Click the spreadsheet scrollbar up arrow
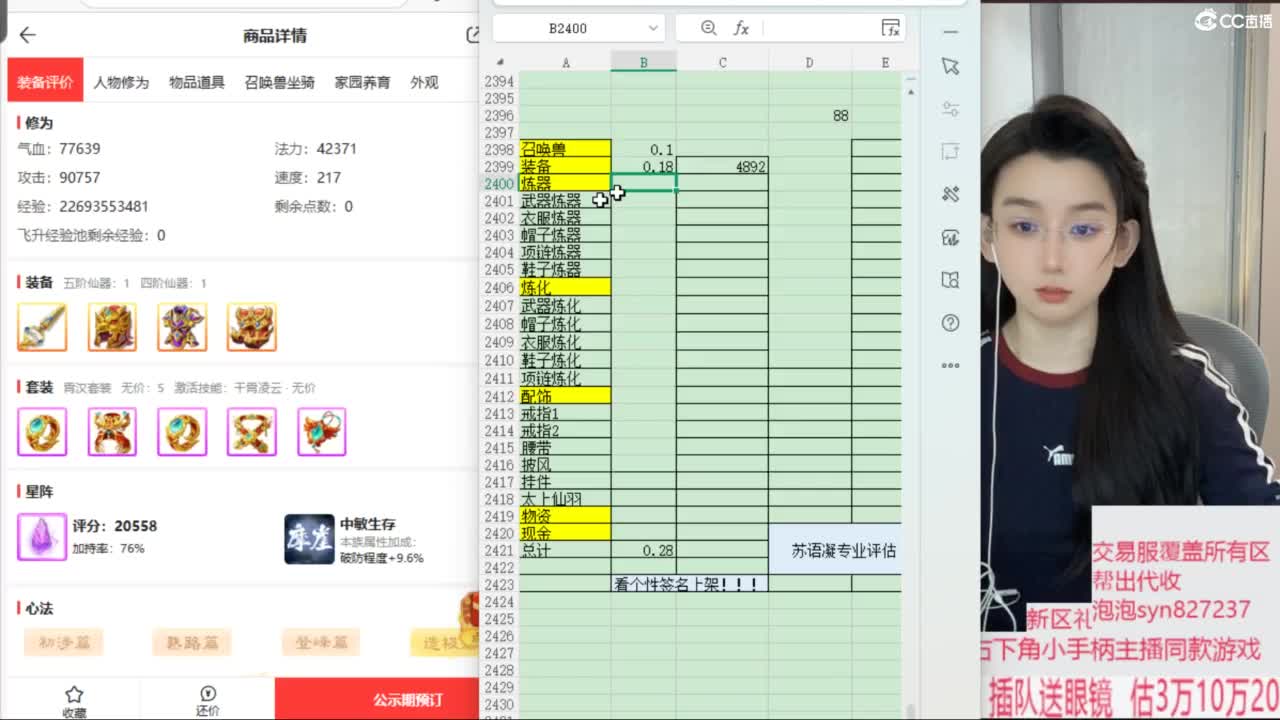Screen dimensions: 1280x720 pyautogui.click(x=910, y=92)
